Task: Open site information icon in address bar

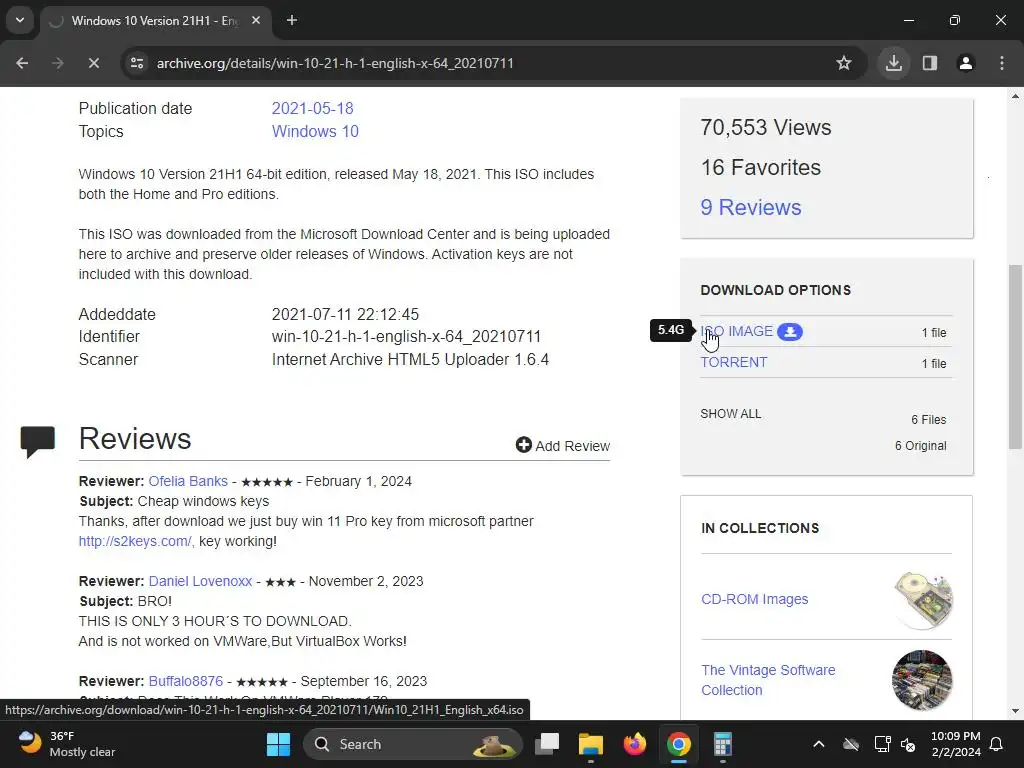Action: click(137, 63)
